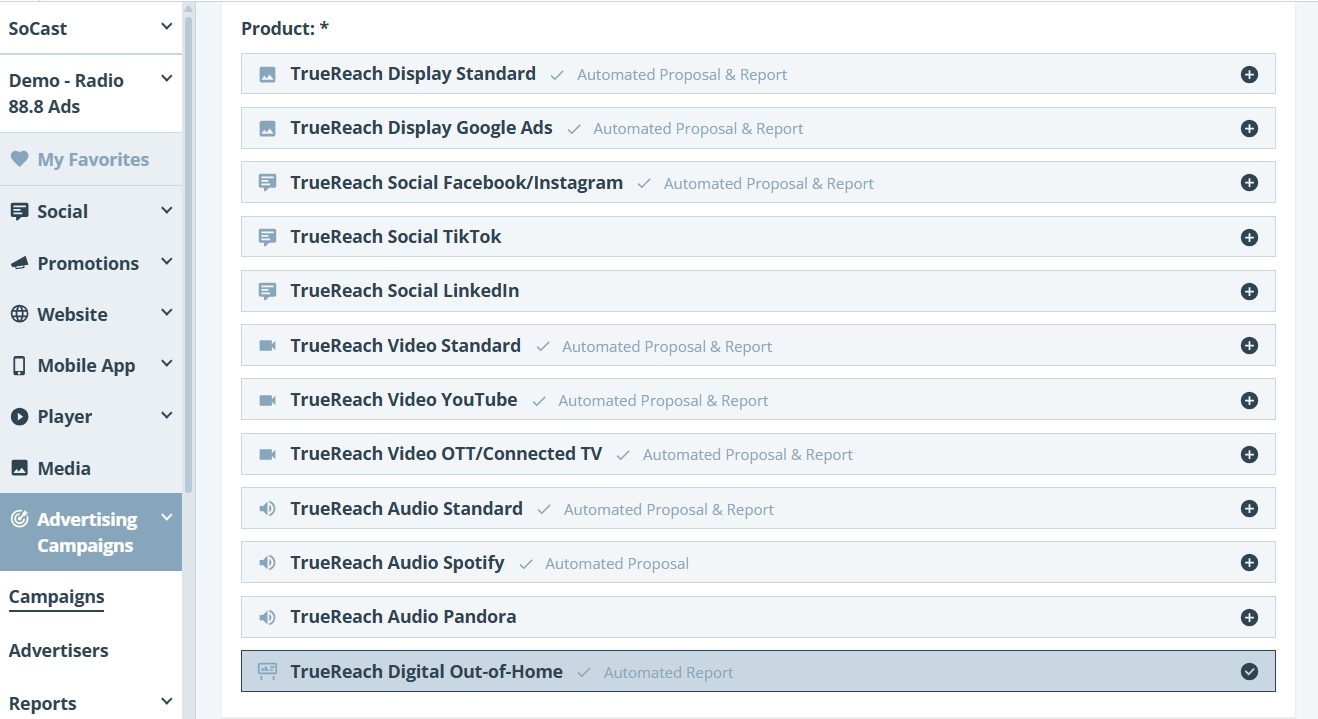1318x719 pixels.
Task: Open the Campaigns submenu item
Action: coord(57,597)
